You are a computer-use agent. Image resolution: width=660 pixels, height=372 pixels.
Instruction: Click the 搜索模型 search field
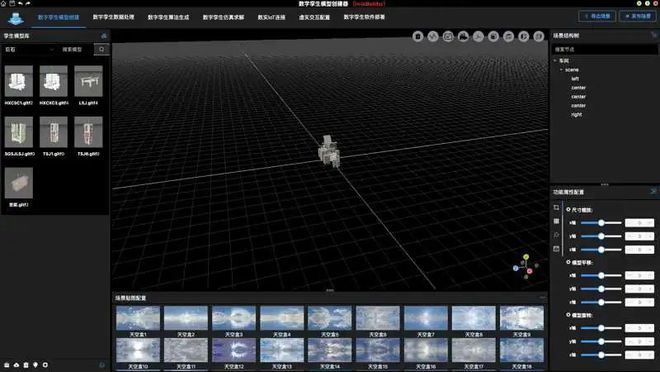(76, 49)
